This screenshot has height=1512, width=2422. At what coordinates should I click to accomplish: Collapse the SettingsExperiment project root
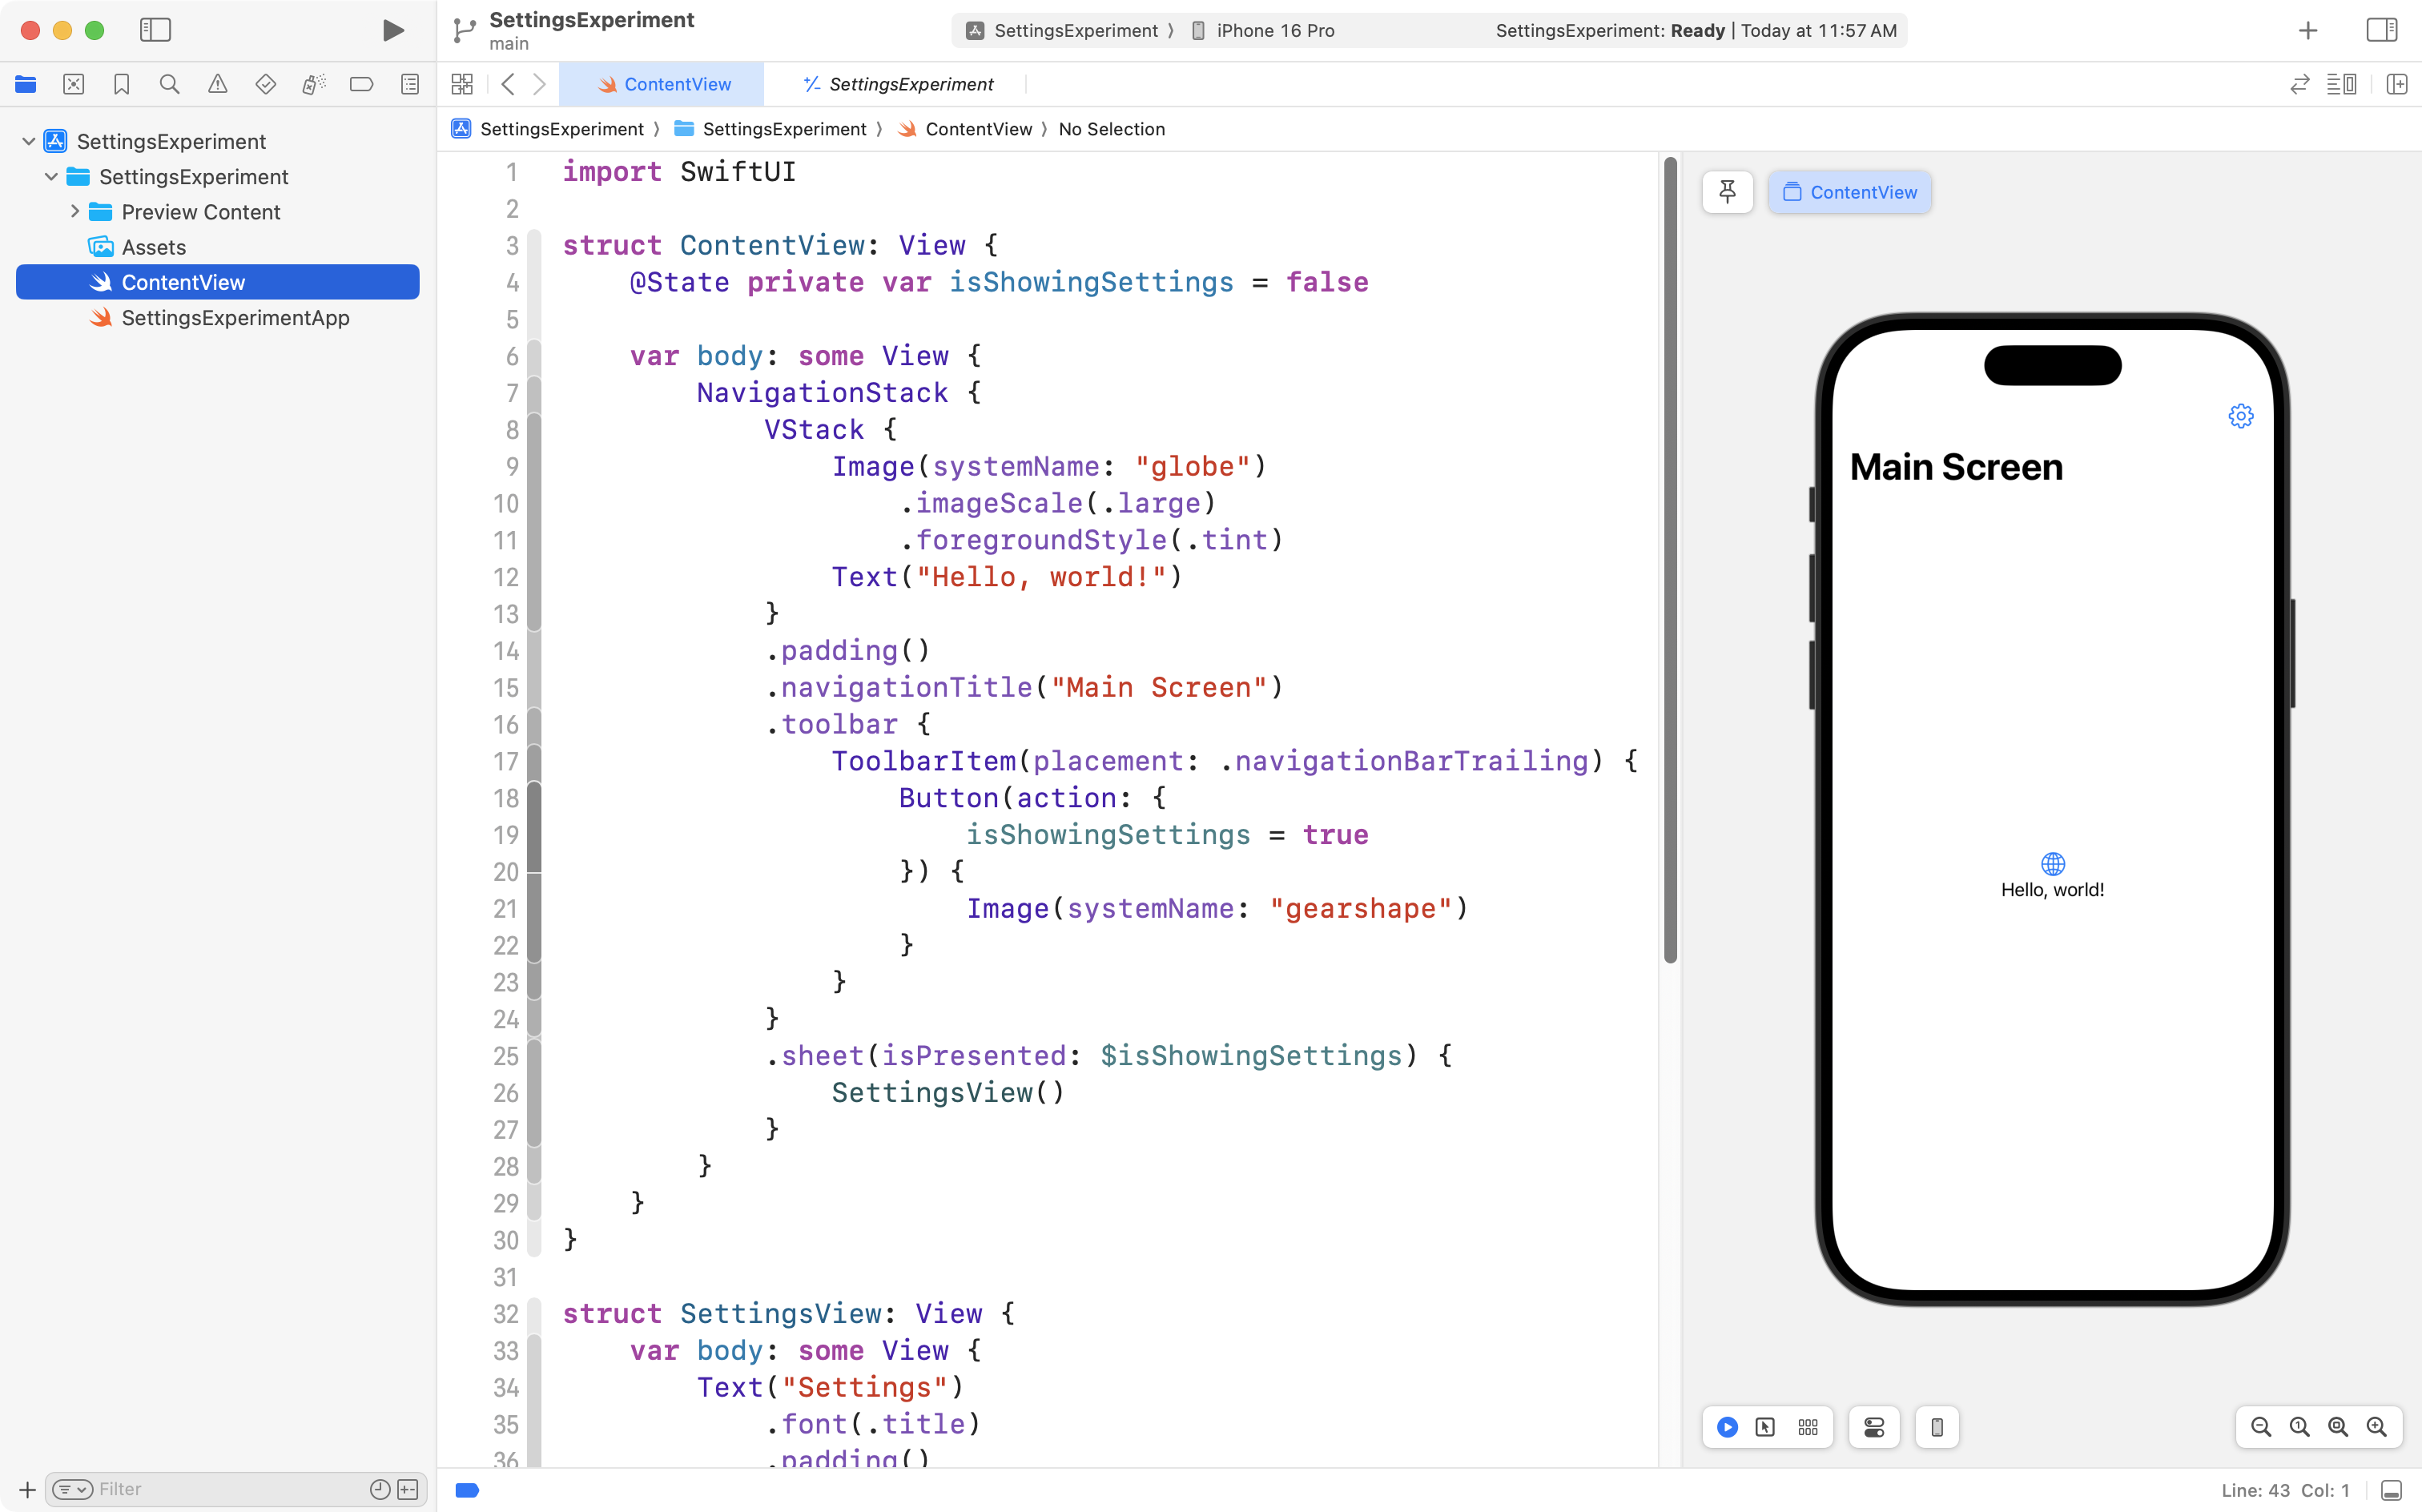(x=29, y=141)
